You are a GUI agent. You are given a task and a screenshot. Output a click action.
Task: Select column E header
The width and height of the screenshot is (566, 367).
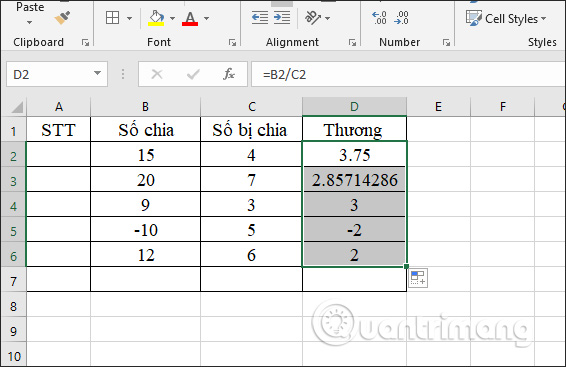(x=438, y=107)
